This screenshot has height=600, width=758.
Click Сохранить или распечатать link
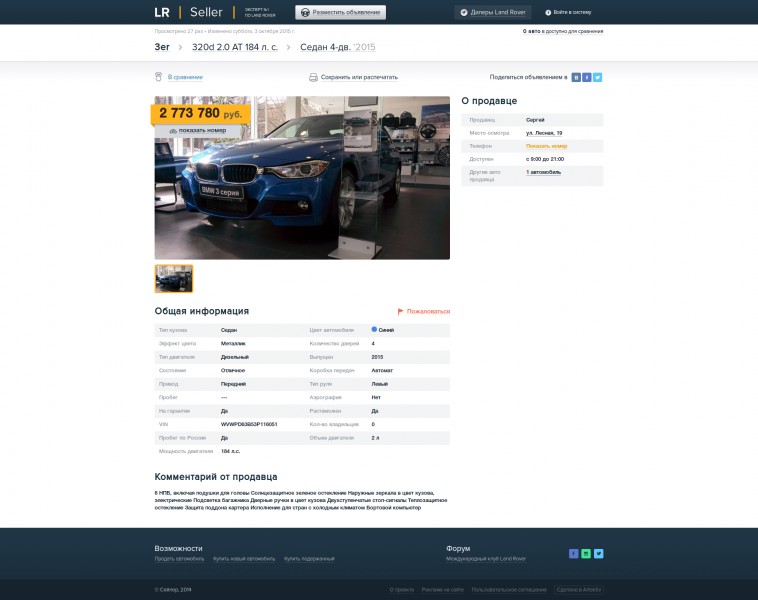coord(359,77)
